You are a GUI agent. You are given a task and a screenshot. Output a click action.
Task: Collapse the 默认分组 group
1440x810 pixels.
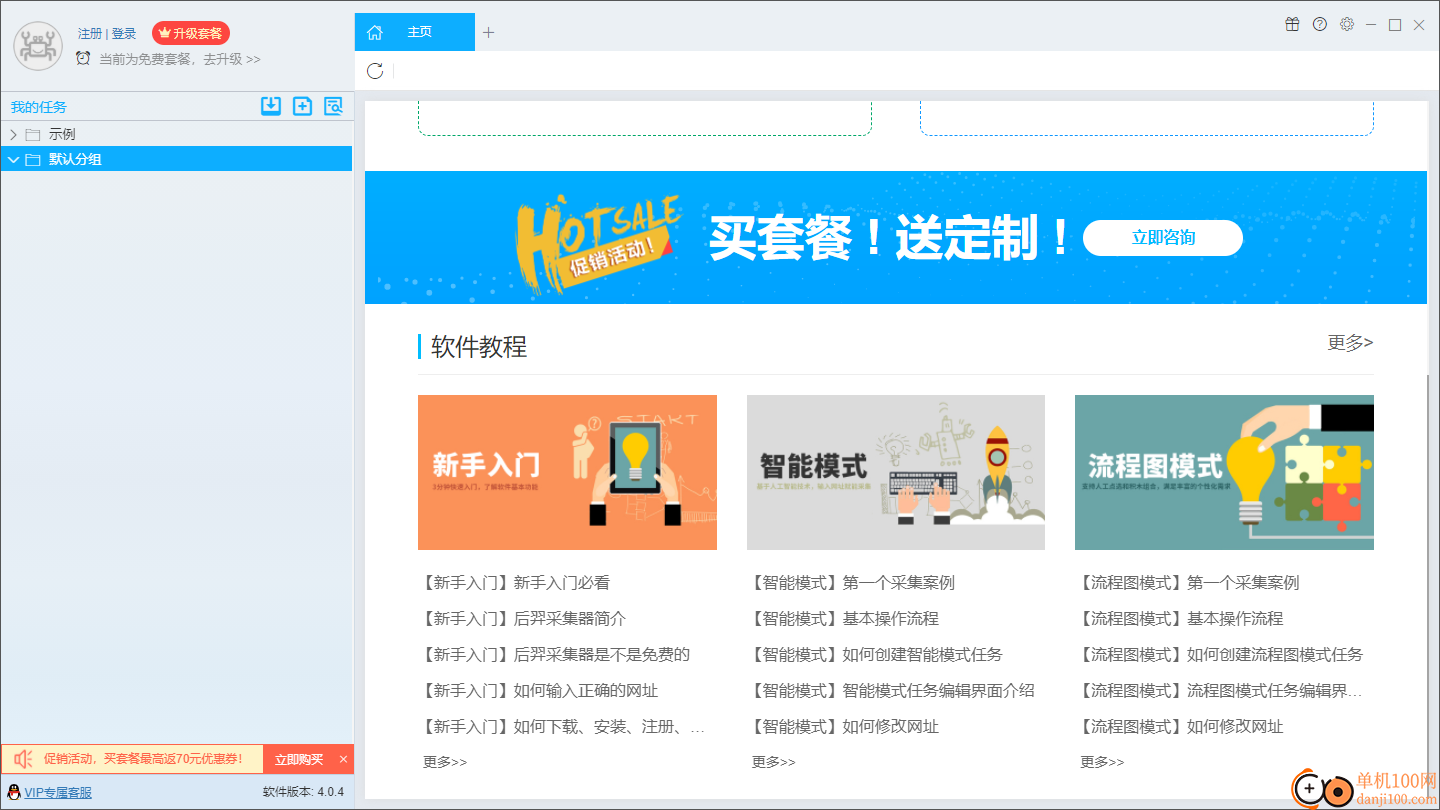click(13, 159)
